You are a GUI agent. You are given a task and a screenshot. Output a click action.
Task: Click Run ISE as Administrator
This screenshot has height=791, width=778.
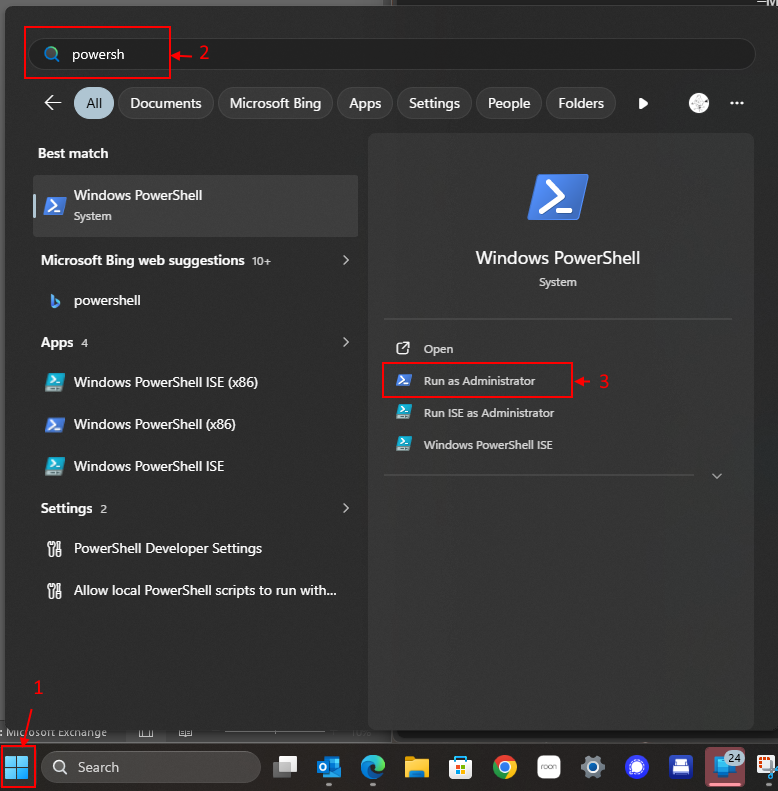pyautogui.click(x=488, y=412)
